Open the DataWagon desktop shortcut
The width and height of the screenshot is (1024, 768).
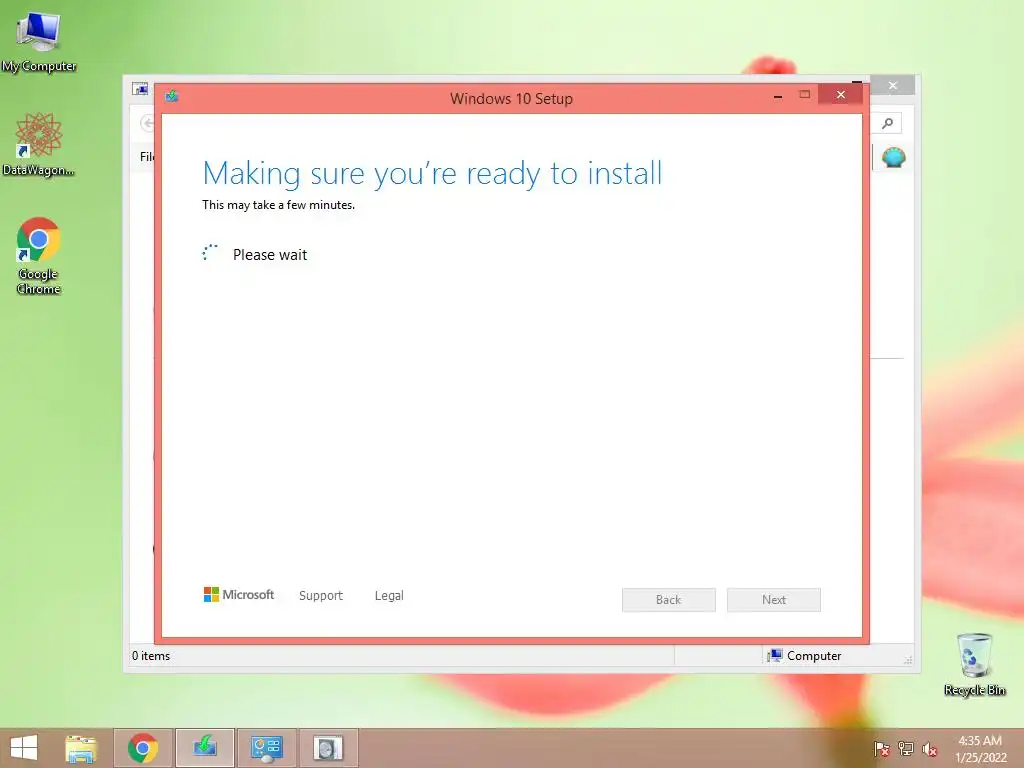(39, 144)
